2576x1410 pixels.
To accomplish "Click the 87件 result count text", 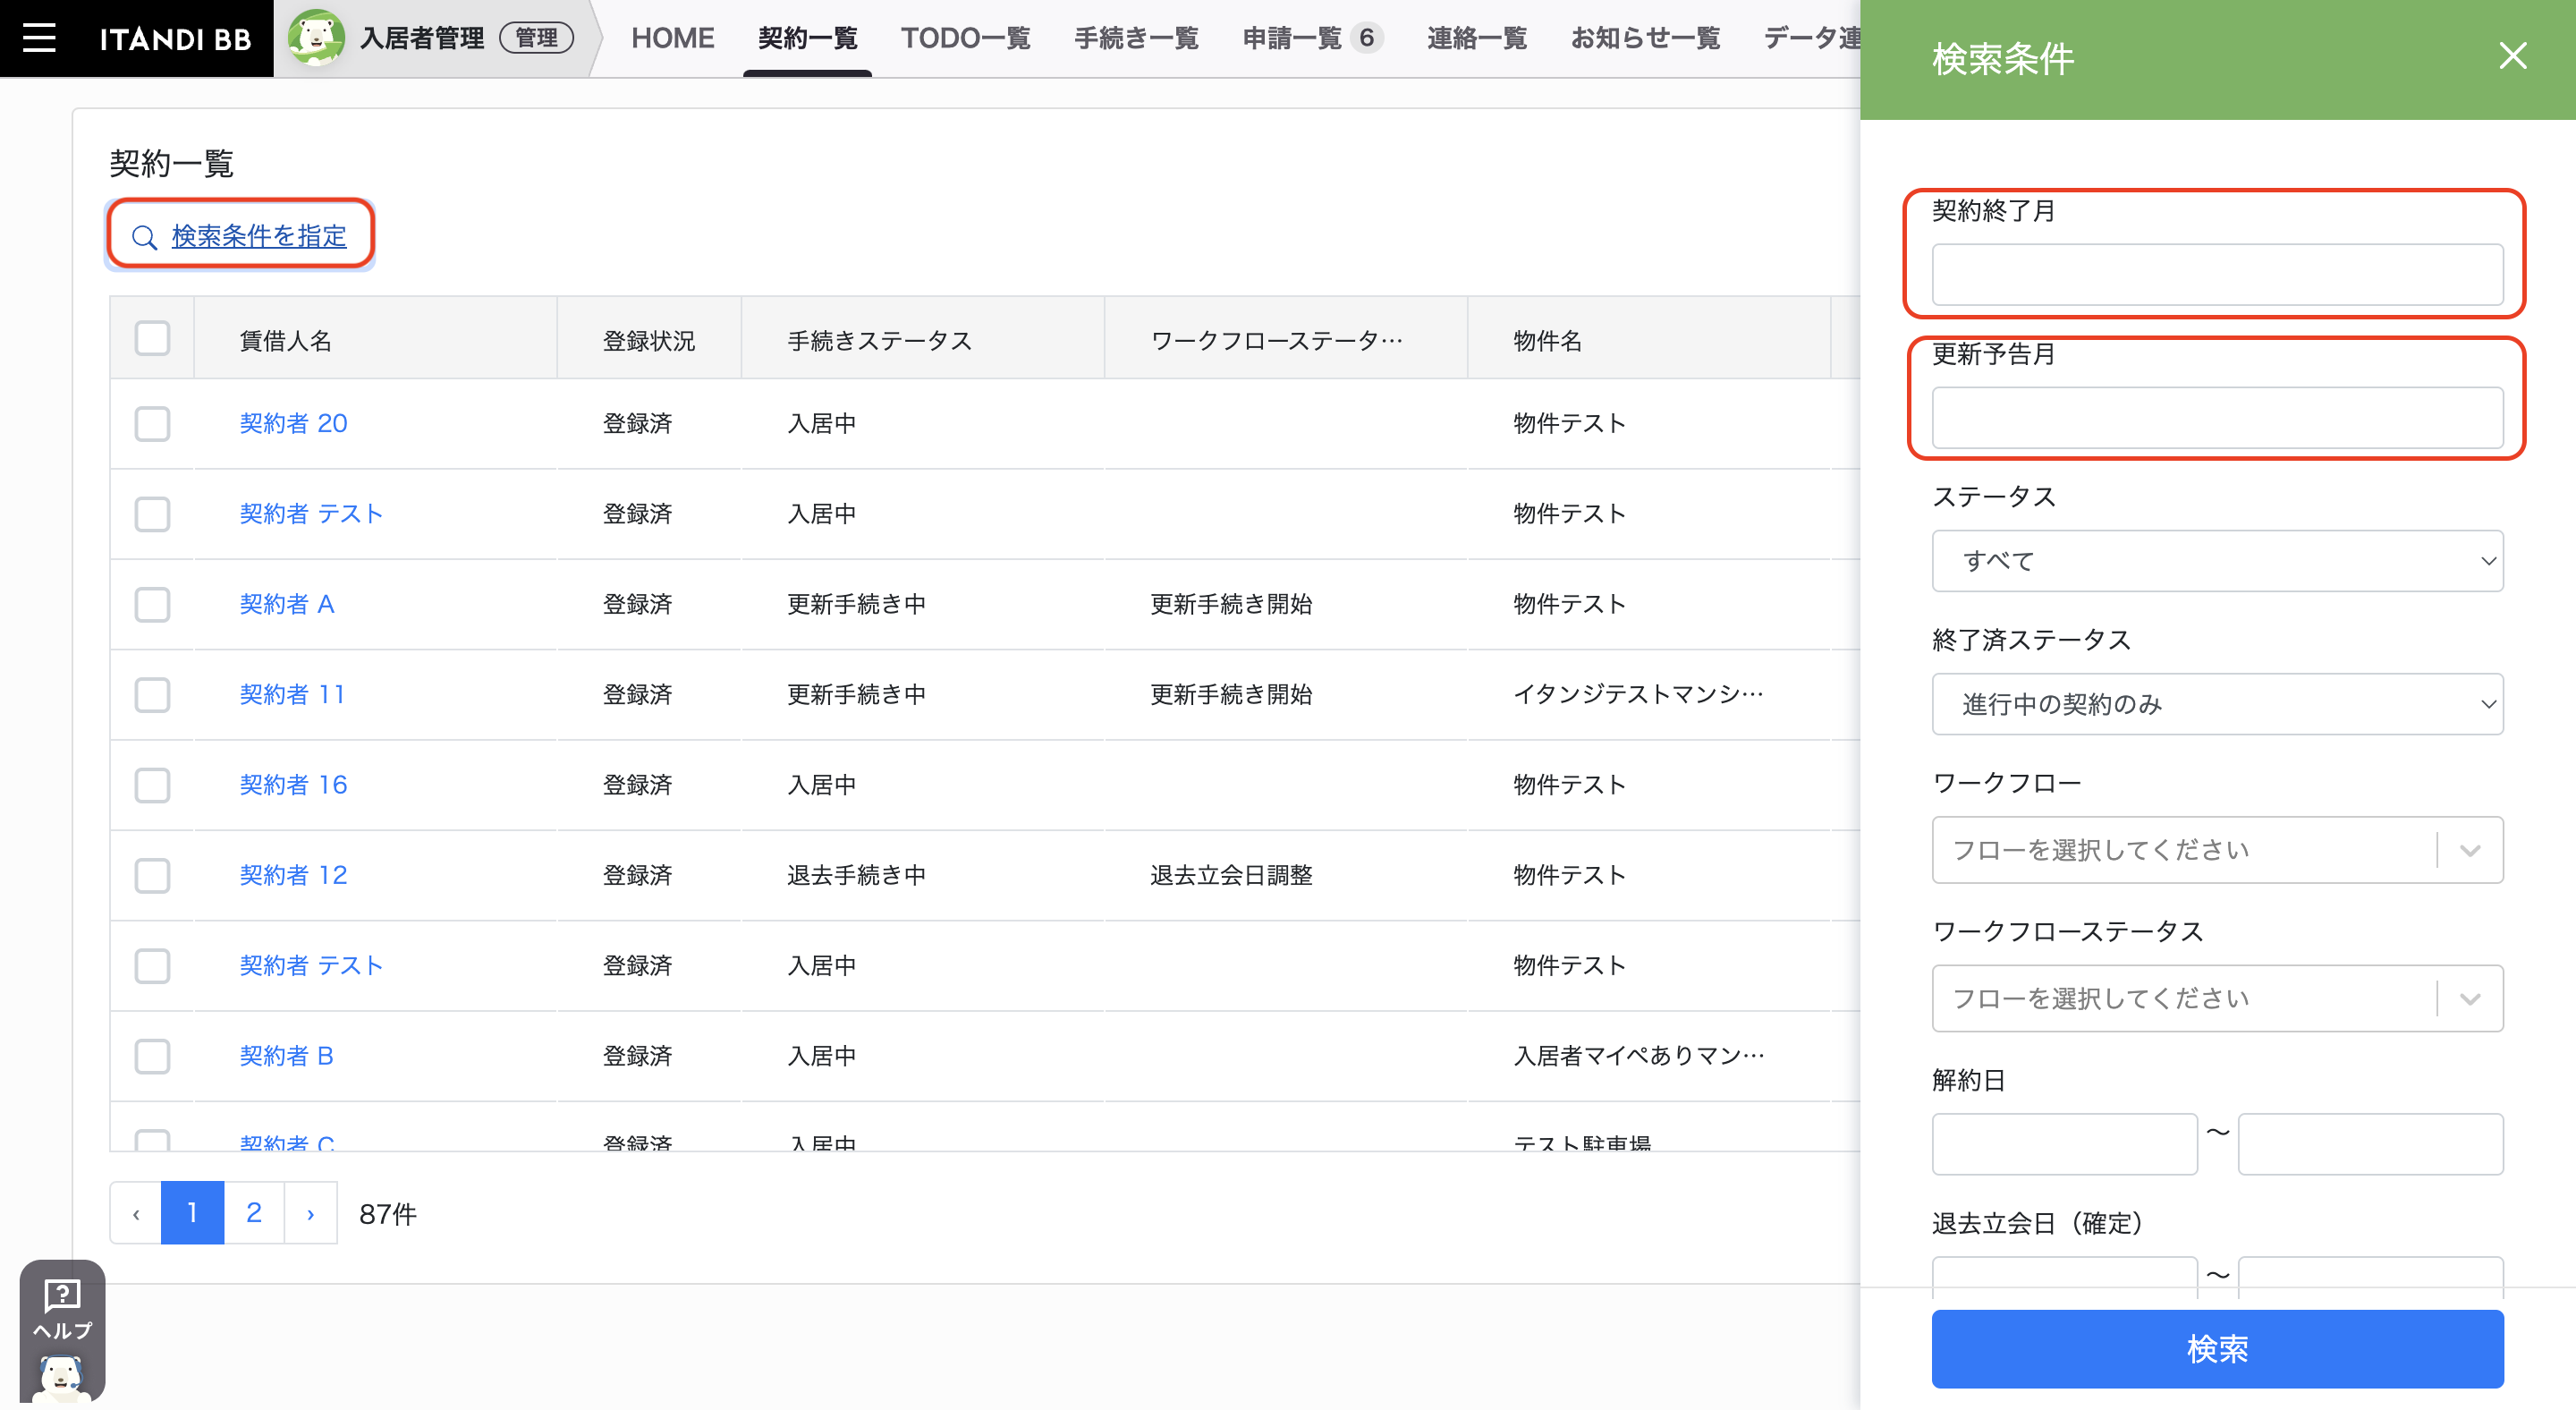I will [388, 1214].
